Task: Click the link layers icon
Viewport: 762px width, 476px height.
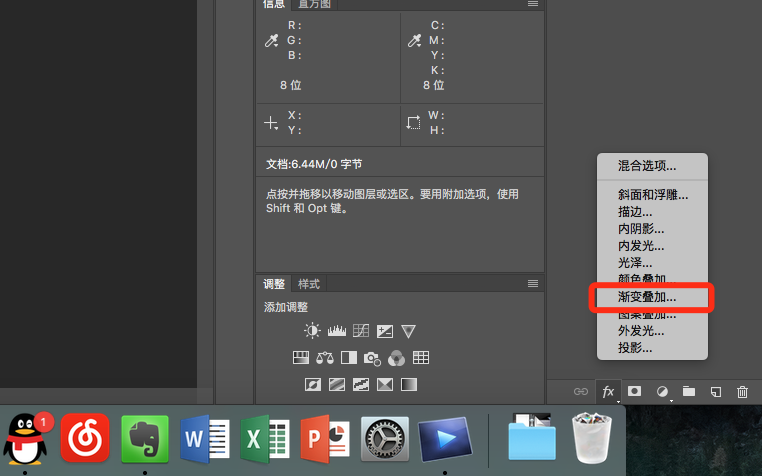Action: 581,391
